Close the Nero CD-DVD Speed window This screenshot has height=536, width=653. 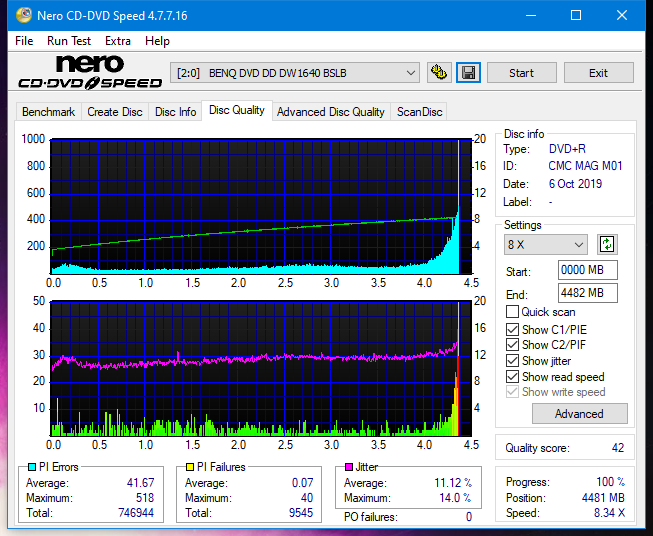click(x=622, y=15)
